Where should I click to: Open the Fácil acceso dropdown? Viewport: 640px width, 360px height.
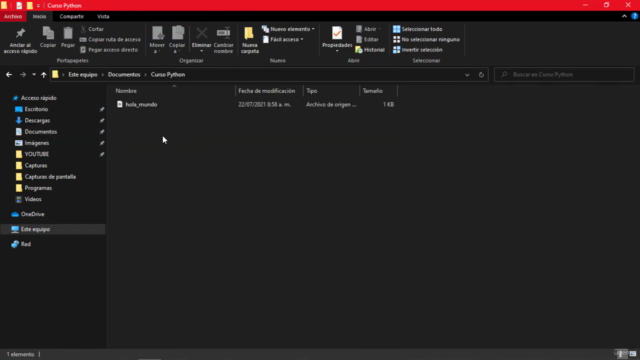tap(283, 39)
